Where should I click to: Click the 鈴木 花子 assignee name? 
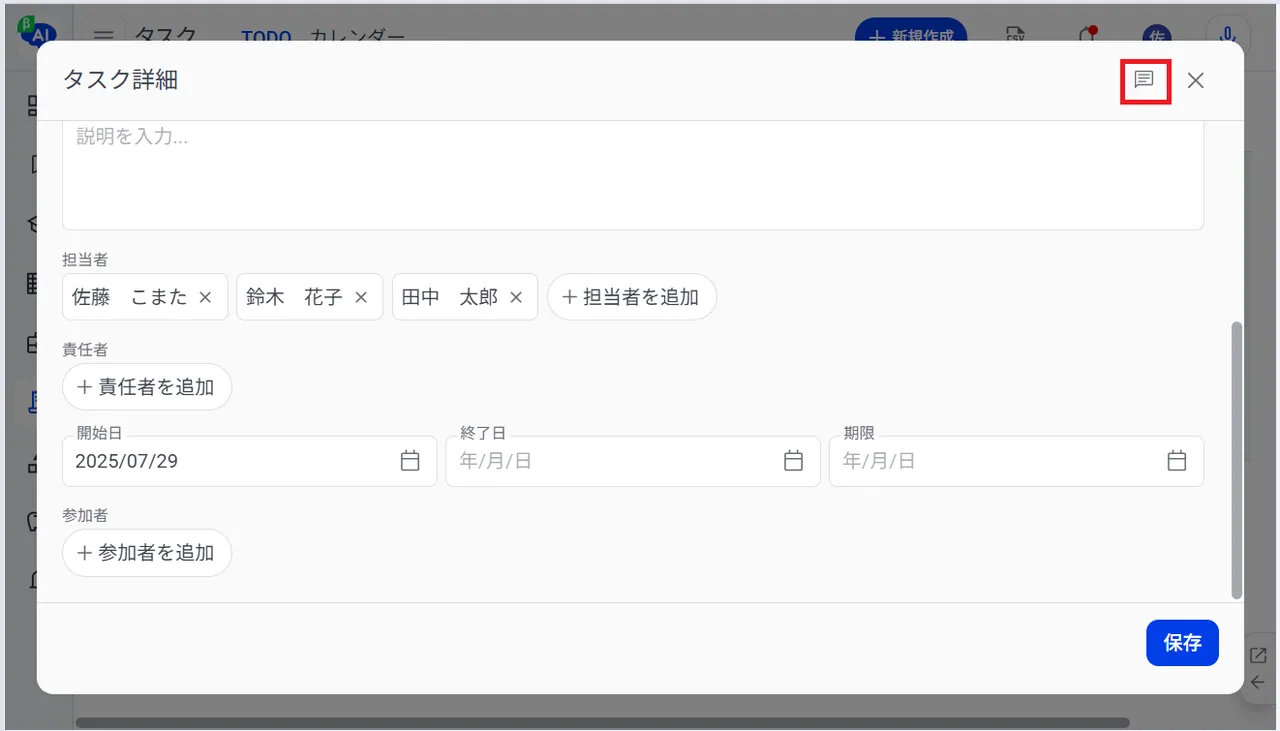295,297
